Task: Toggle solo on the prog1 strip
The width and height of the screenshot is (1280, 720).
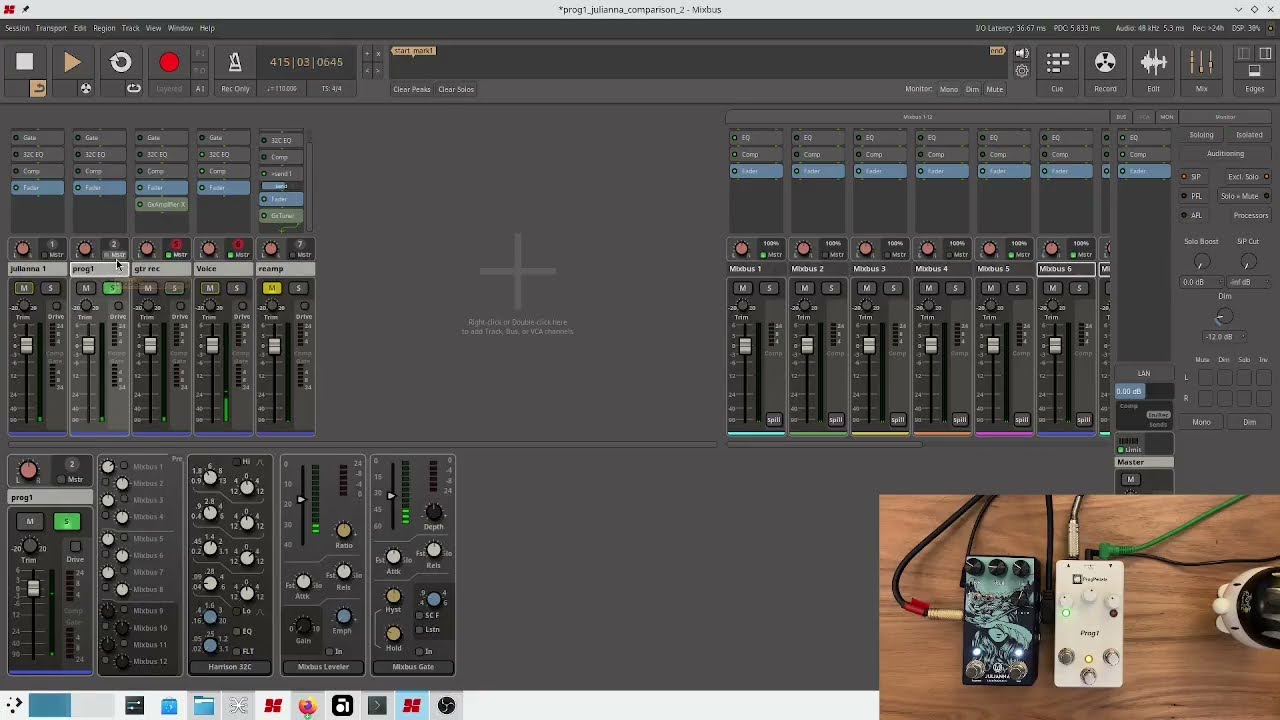Action: [112, 288]
